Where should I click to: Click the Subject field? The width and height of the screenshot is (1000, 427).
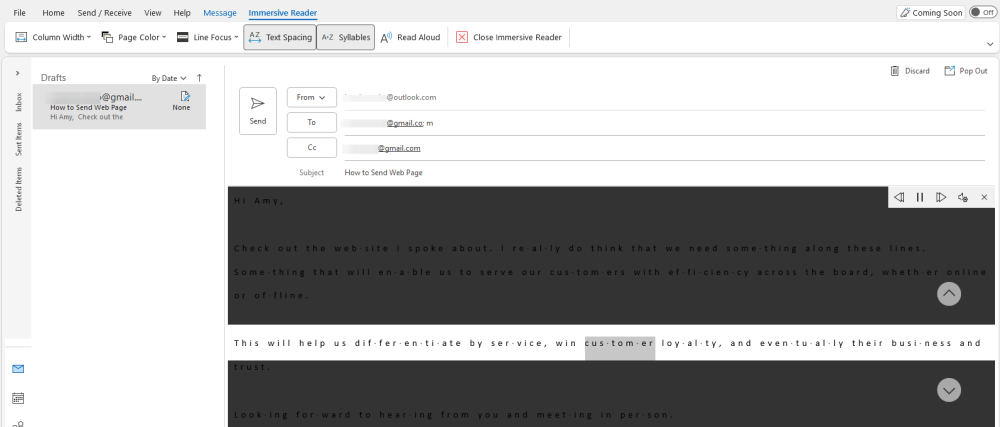pyautogui.click(x=663, y=173)
